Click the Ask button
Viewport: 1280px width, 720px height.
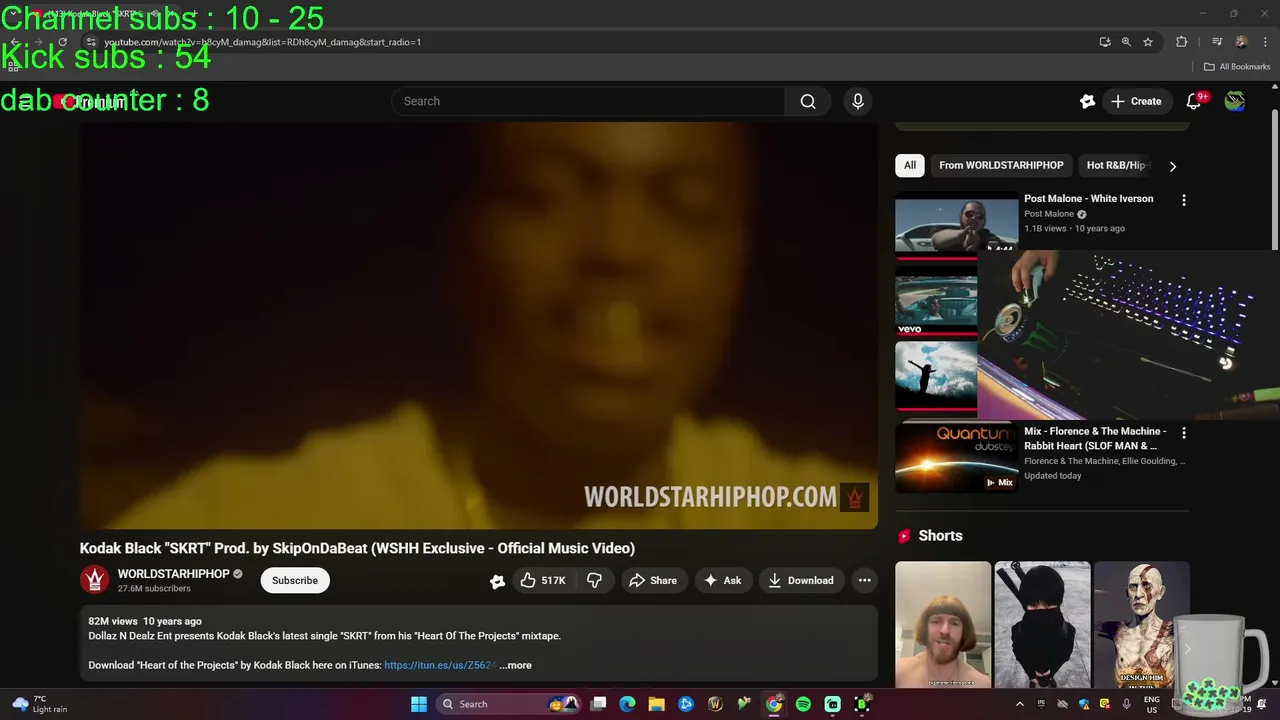pos(722,580)
